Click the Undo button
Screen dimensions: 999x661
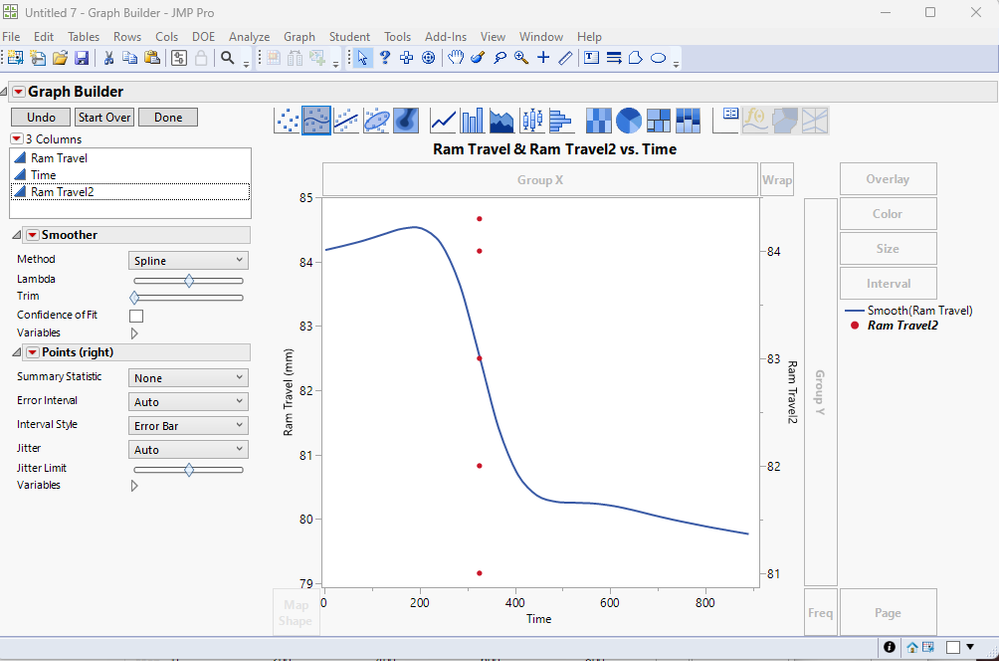(x=41, y=117)
